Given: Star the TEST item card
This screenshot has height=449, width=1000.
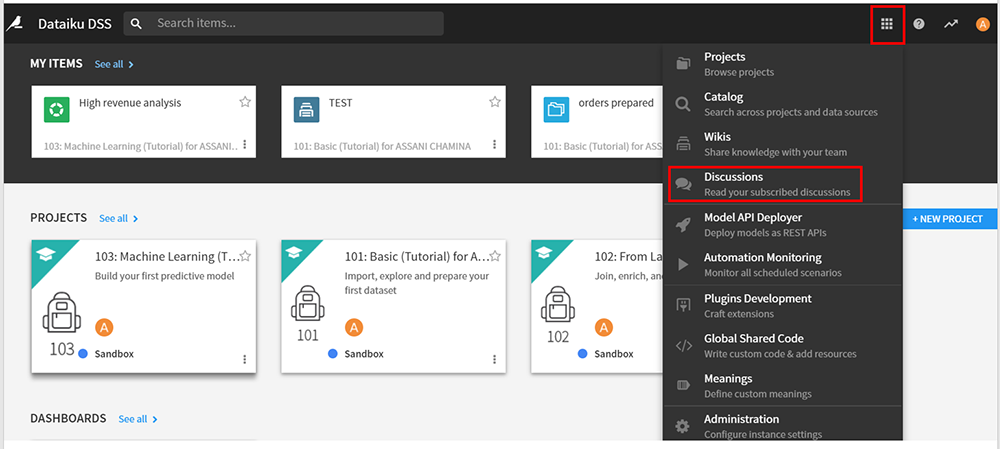Looking at the screenshot, I should [494, 102].
